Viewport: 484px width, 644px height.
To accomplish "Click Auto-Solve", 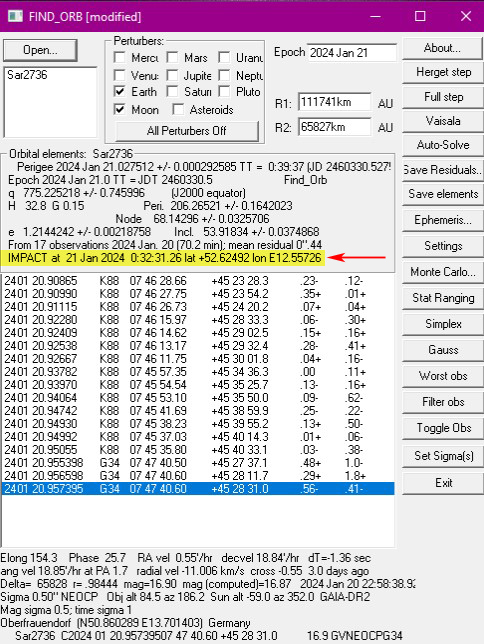I will click(x=443, y=145).
